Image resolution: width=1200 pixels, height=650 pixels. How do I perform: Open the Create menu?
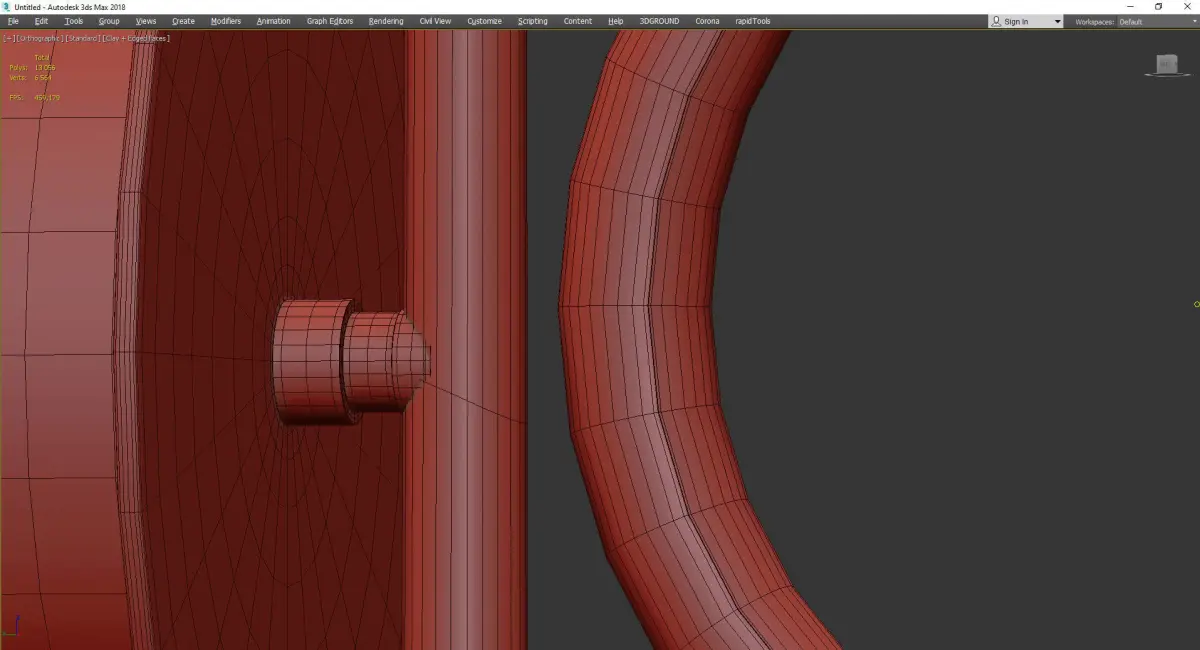(x=183, y=21)
